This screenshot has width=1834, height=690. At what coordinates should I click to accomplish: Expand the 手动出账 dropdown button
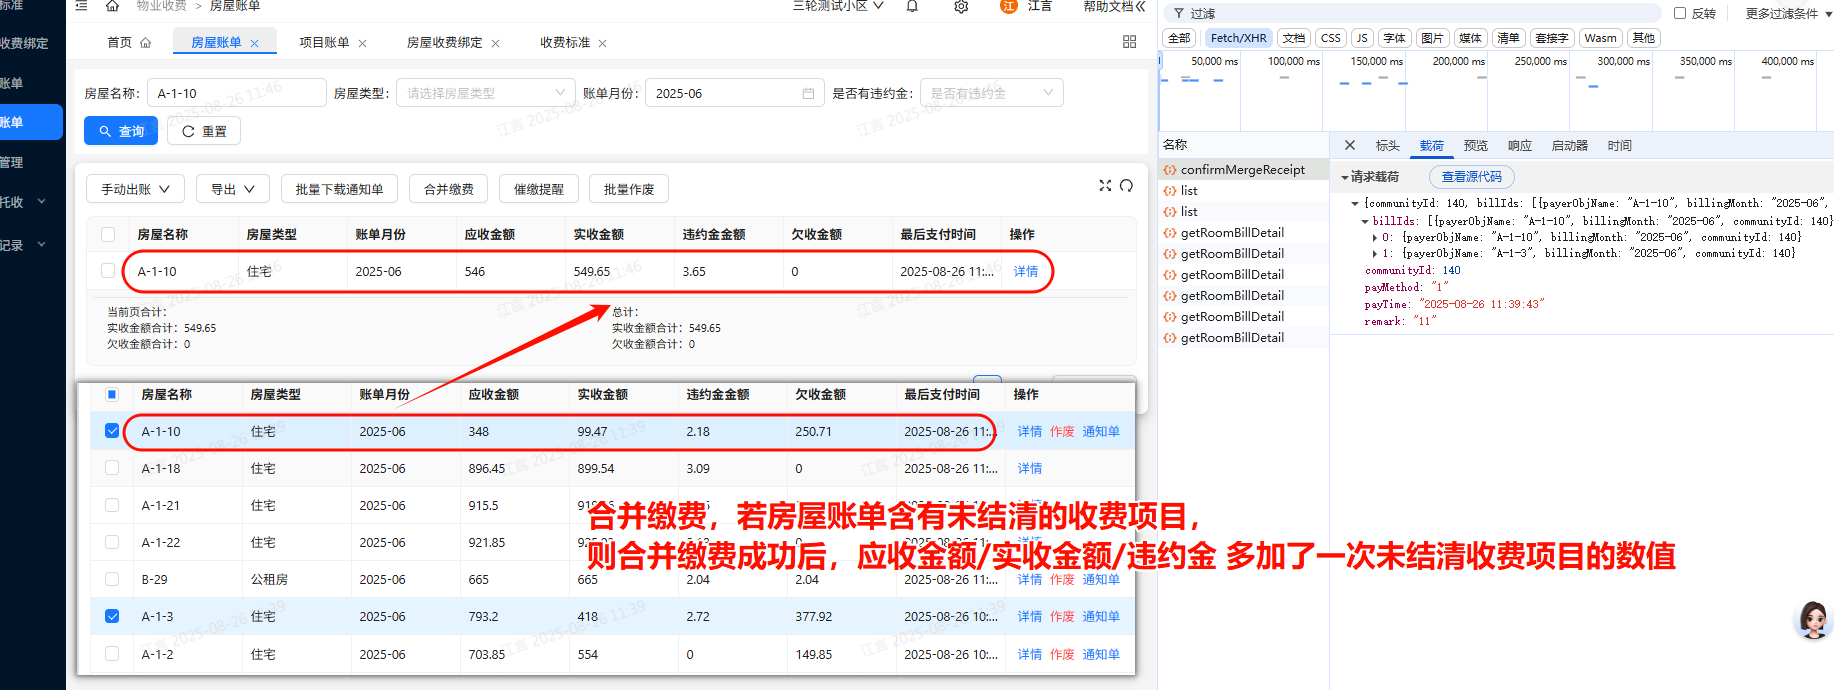click(x=135, y=189)
